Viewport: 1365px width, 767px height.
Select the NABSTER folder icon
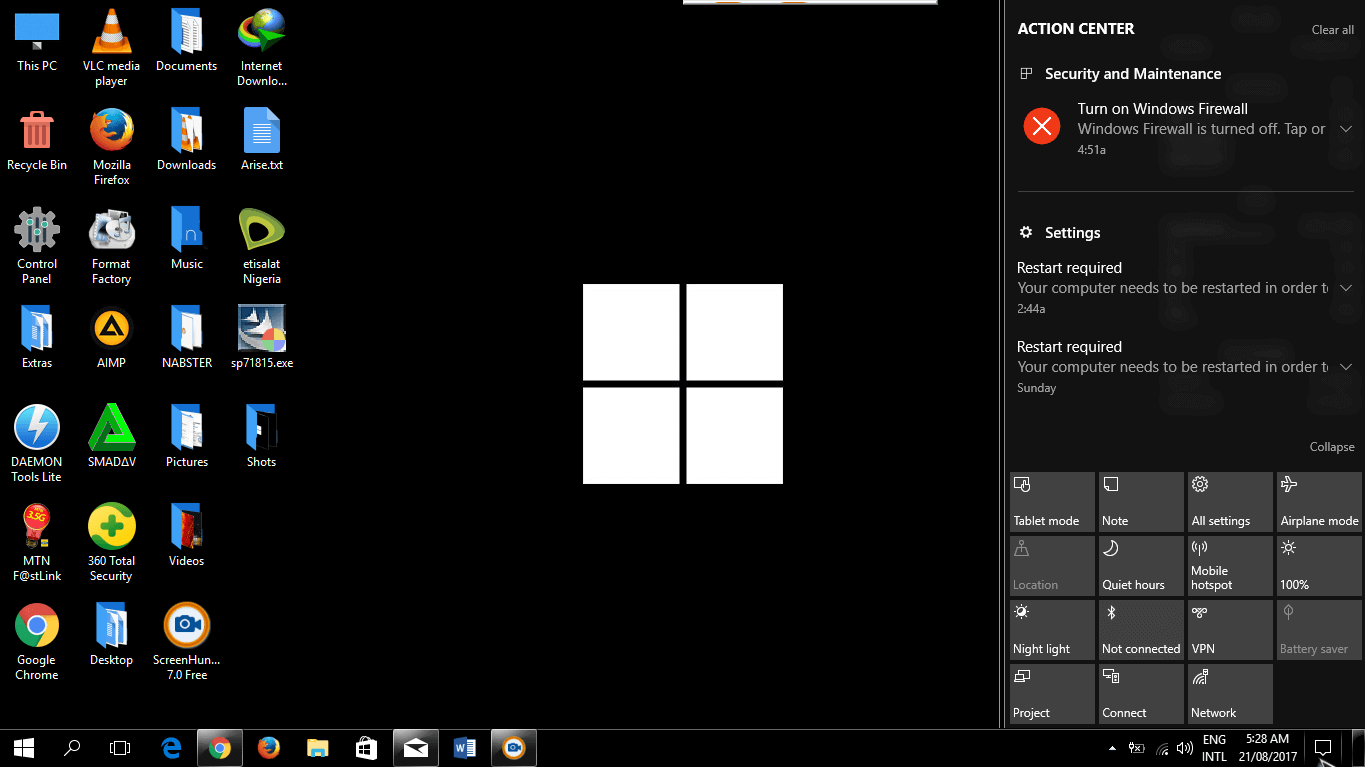coord(186,338)
